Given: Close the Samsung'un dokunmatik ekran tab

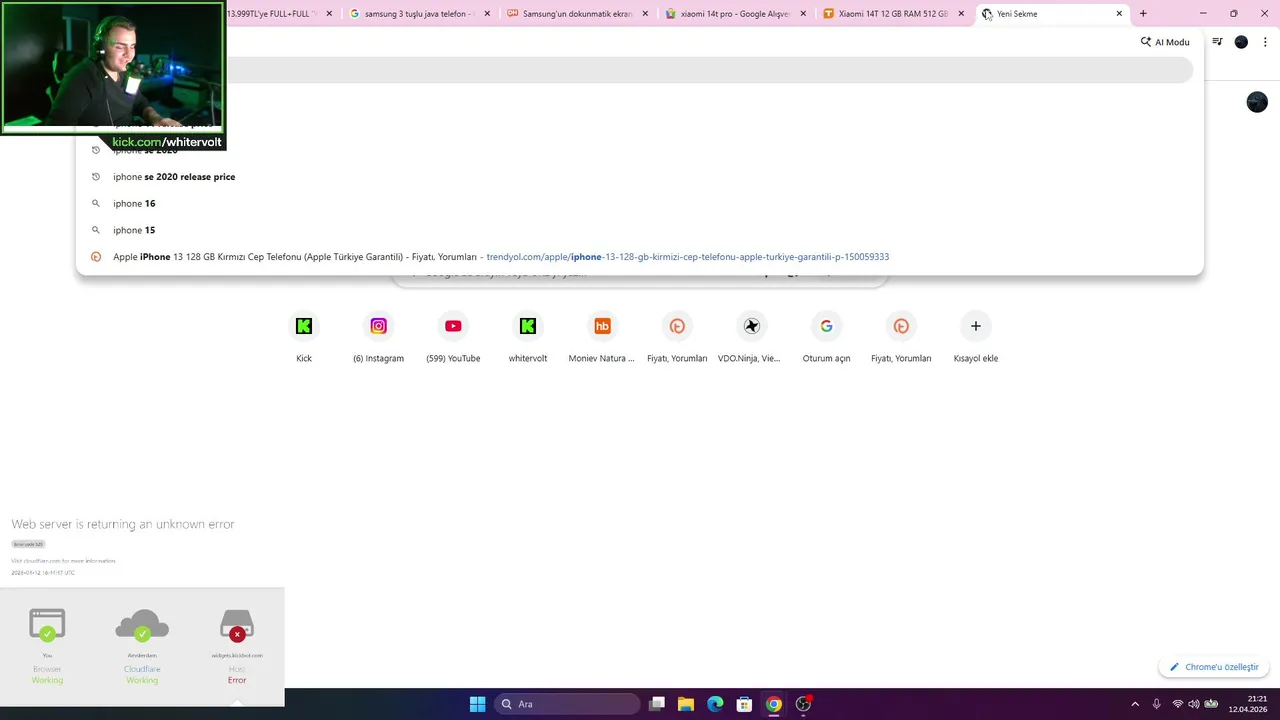Looking at the screenshot, I should [645, 14].
